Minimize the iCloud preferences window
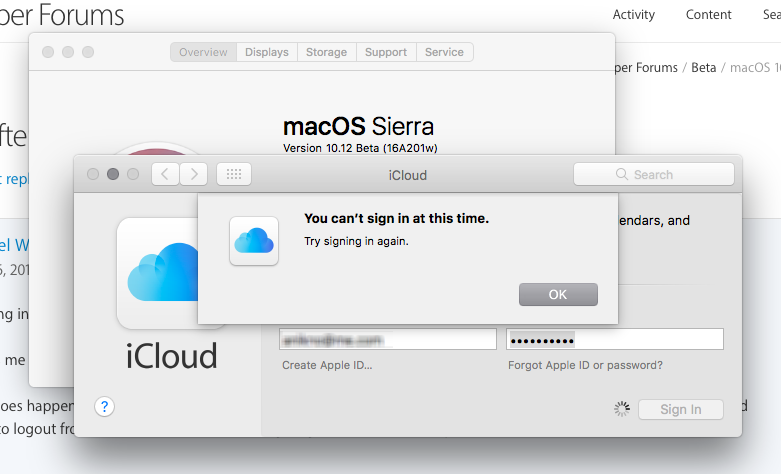Image resolution: width=781 pixels, height=474 pixels. [113, 174]
